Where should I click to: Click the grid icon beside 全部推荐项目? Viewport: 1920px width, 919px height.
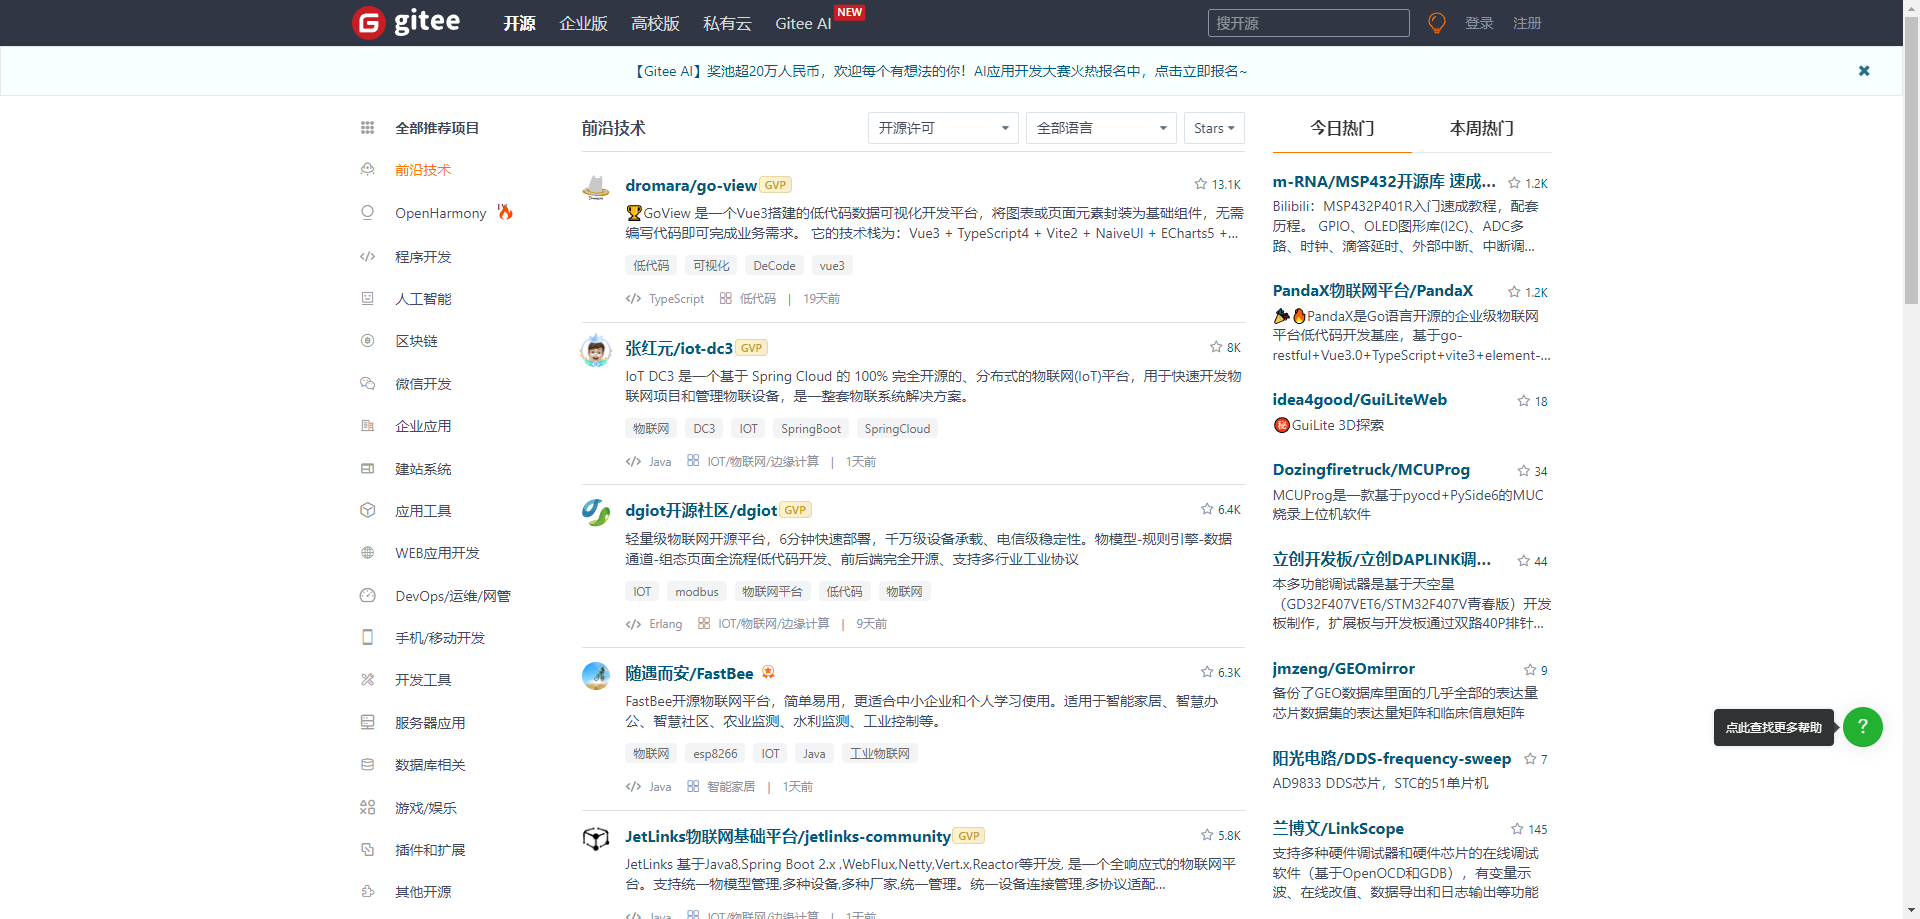367,128
